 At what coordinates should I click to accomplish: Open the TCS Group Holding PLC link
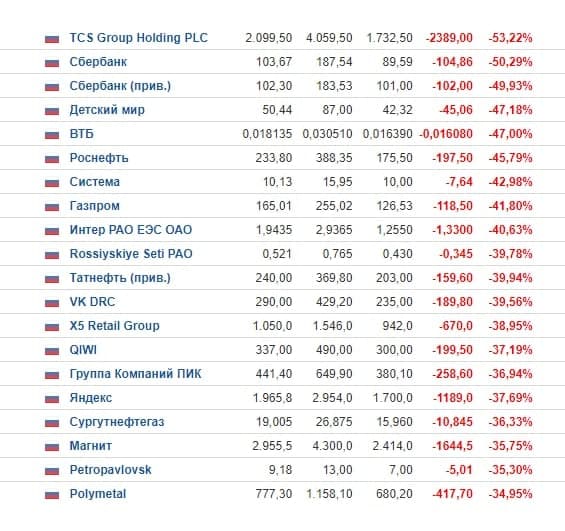point(139,38)
